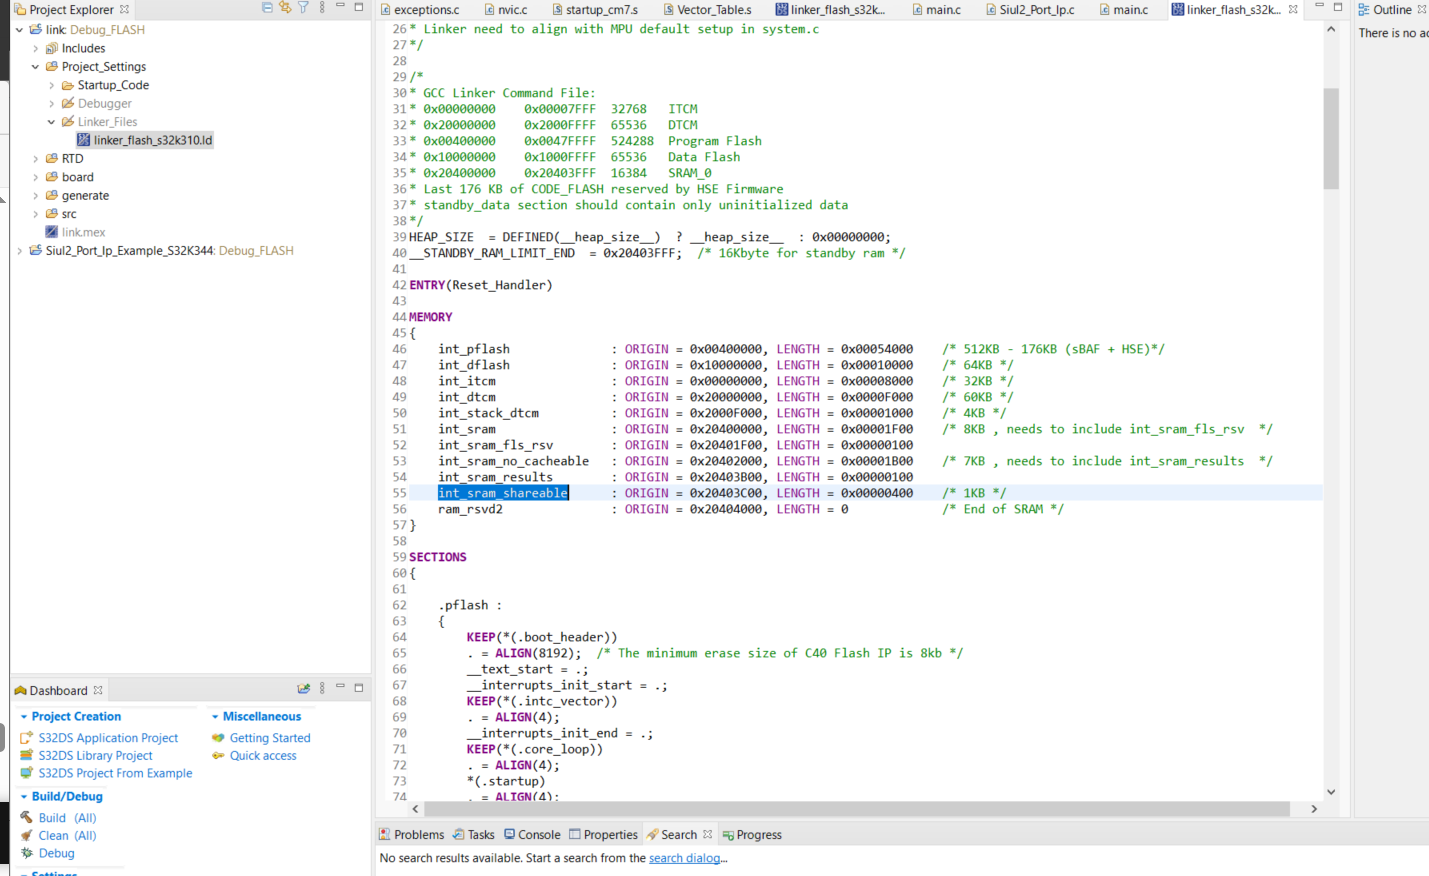Toggle Link with Editor in Project Explorer
The image size is (1429, 876).
click(x=285, y=8)
